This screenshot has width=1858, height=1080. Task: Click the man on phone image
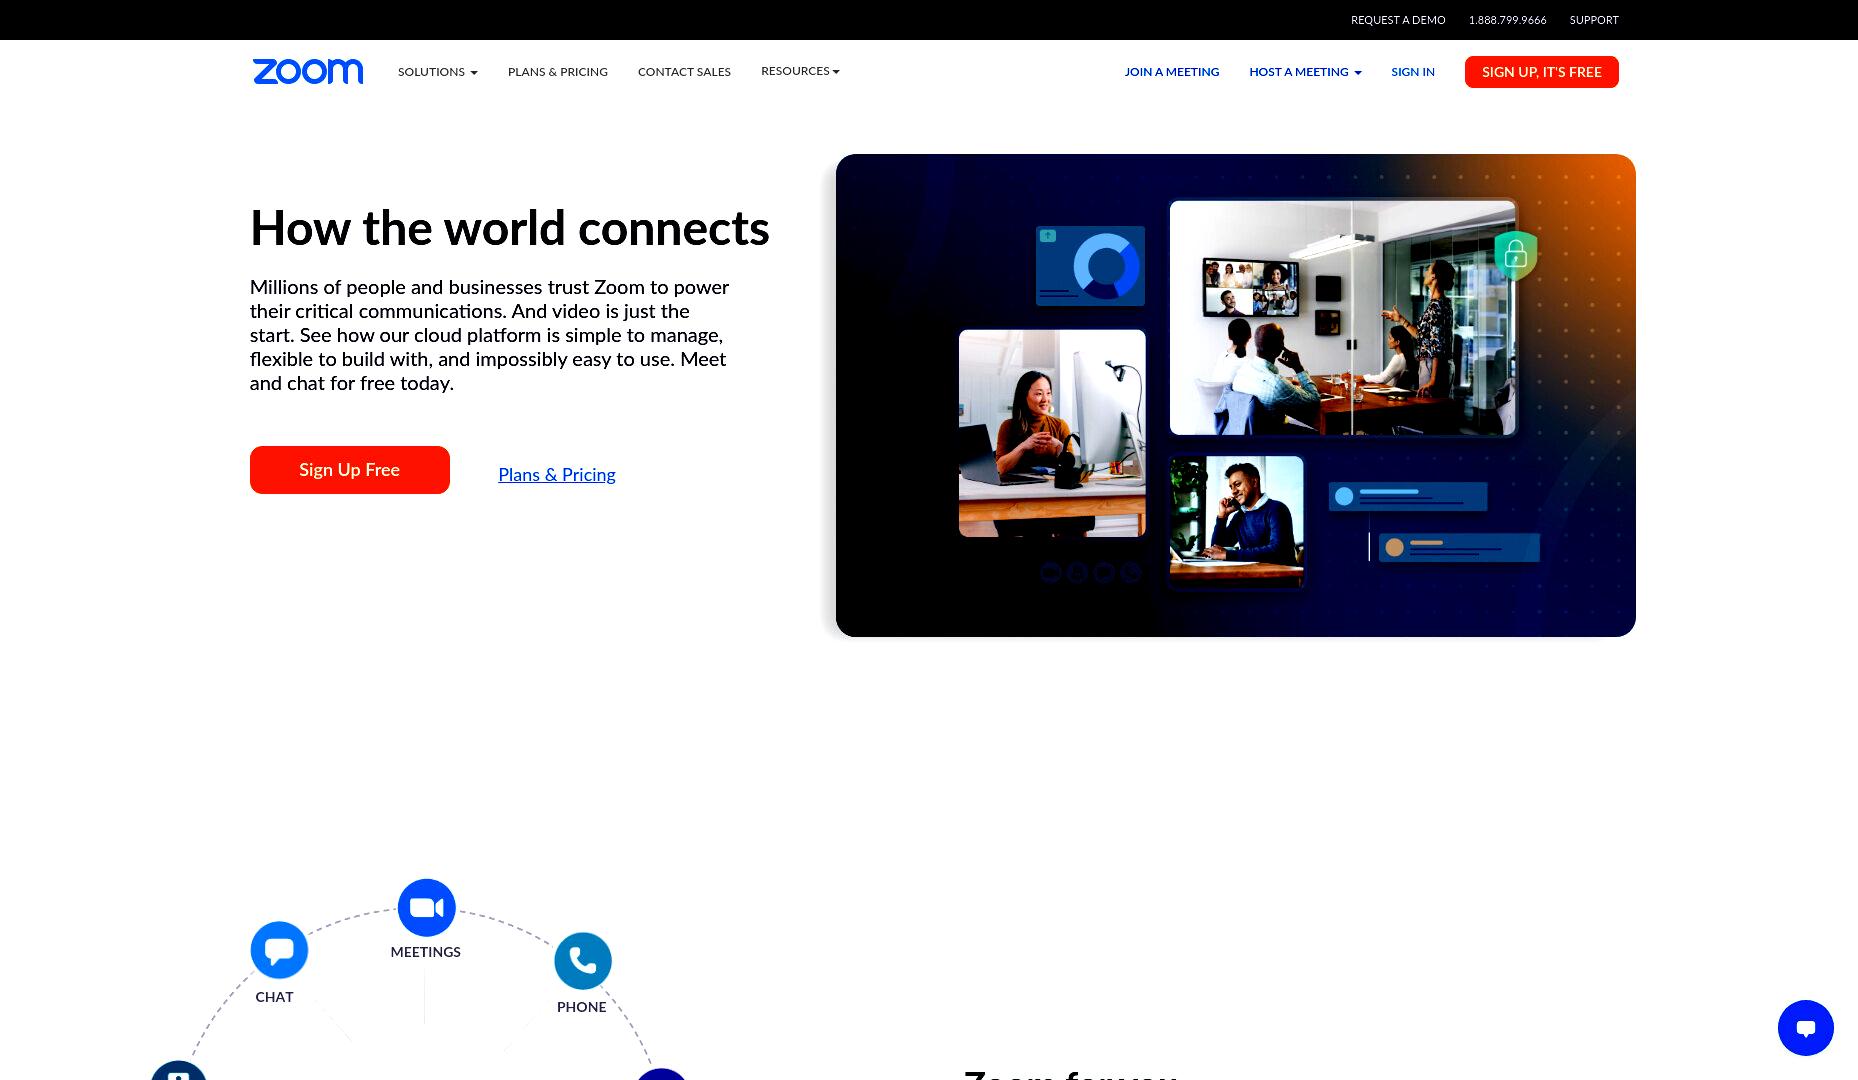(1237, 520)
